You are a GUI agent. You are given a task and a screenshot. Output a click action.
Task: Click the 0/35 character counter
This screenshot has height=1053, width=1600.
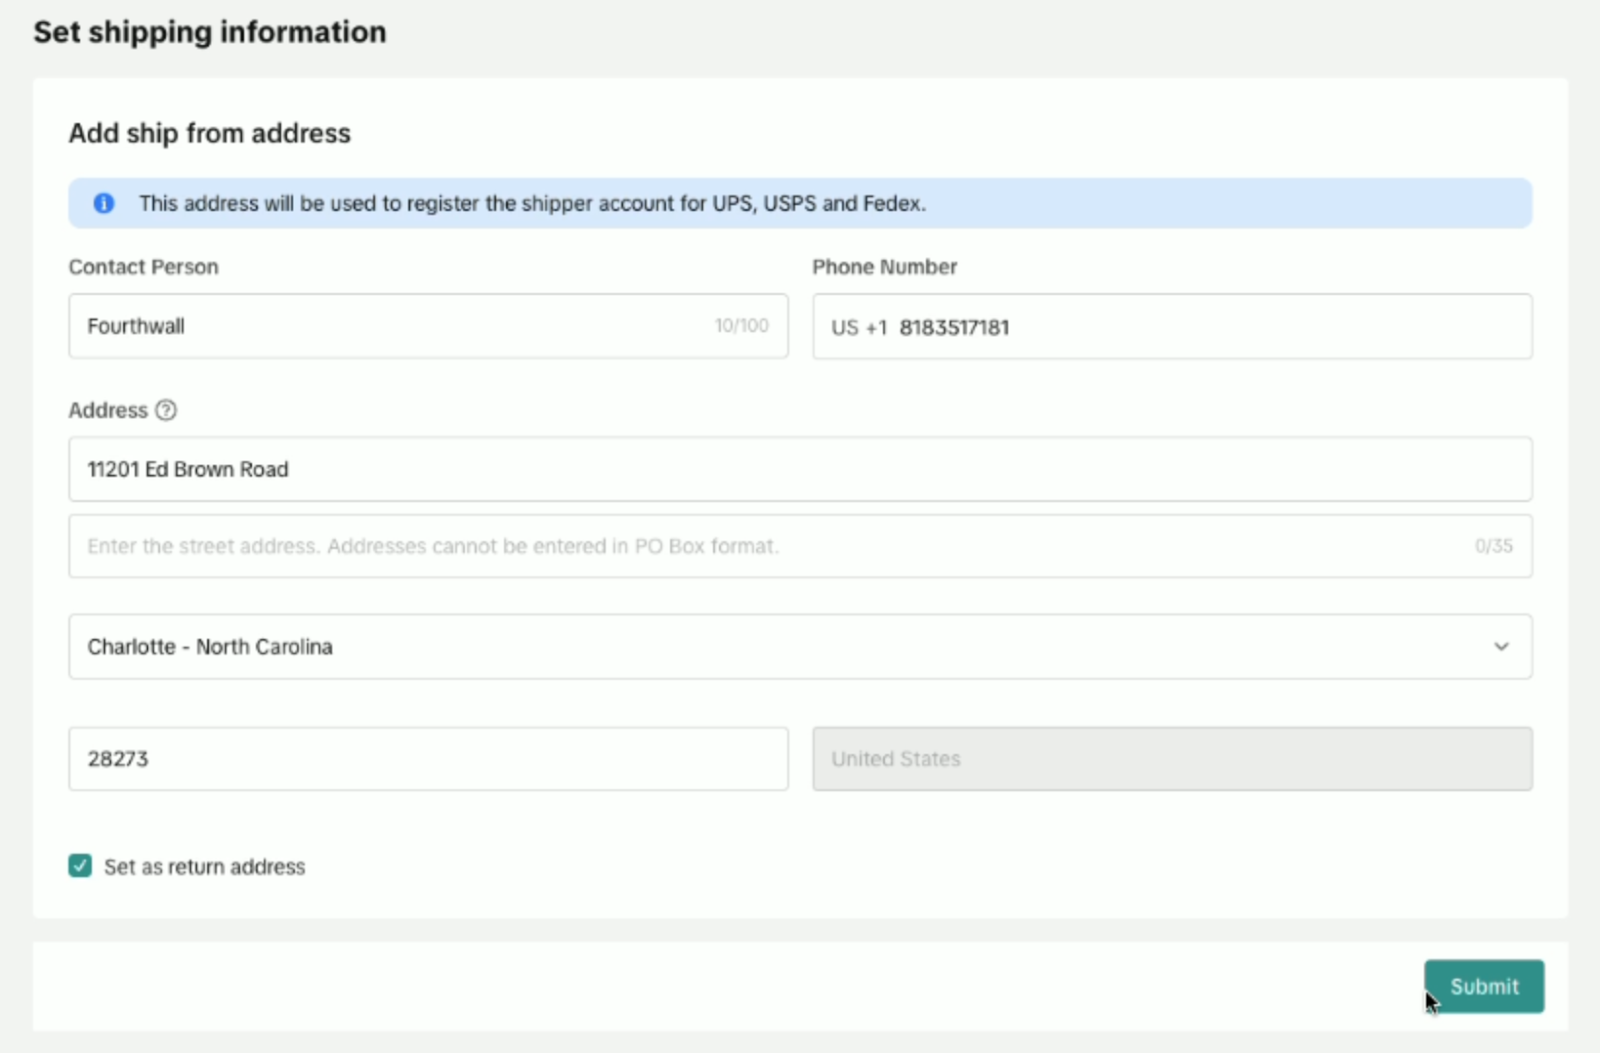[1493, 546]
